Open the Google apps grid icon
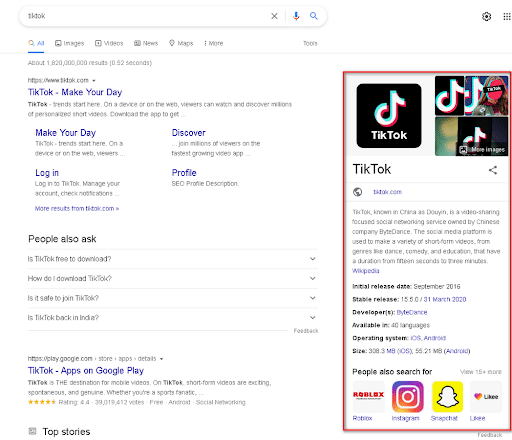Viewport: 512px width, 440px height. pyautogui.click(x=507, y=16)
